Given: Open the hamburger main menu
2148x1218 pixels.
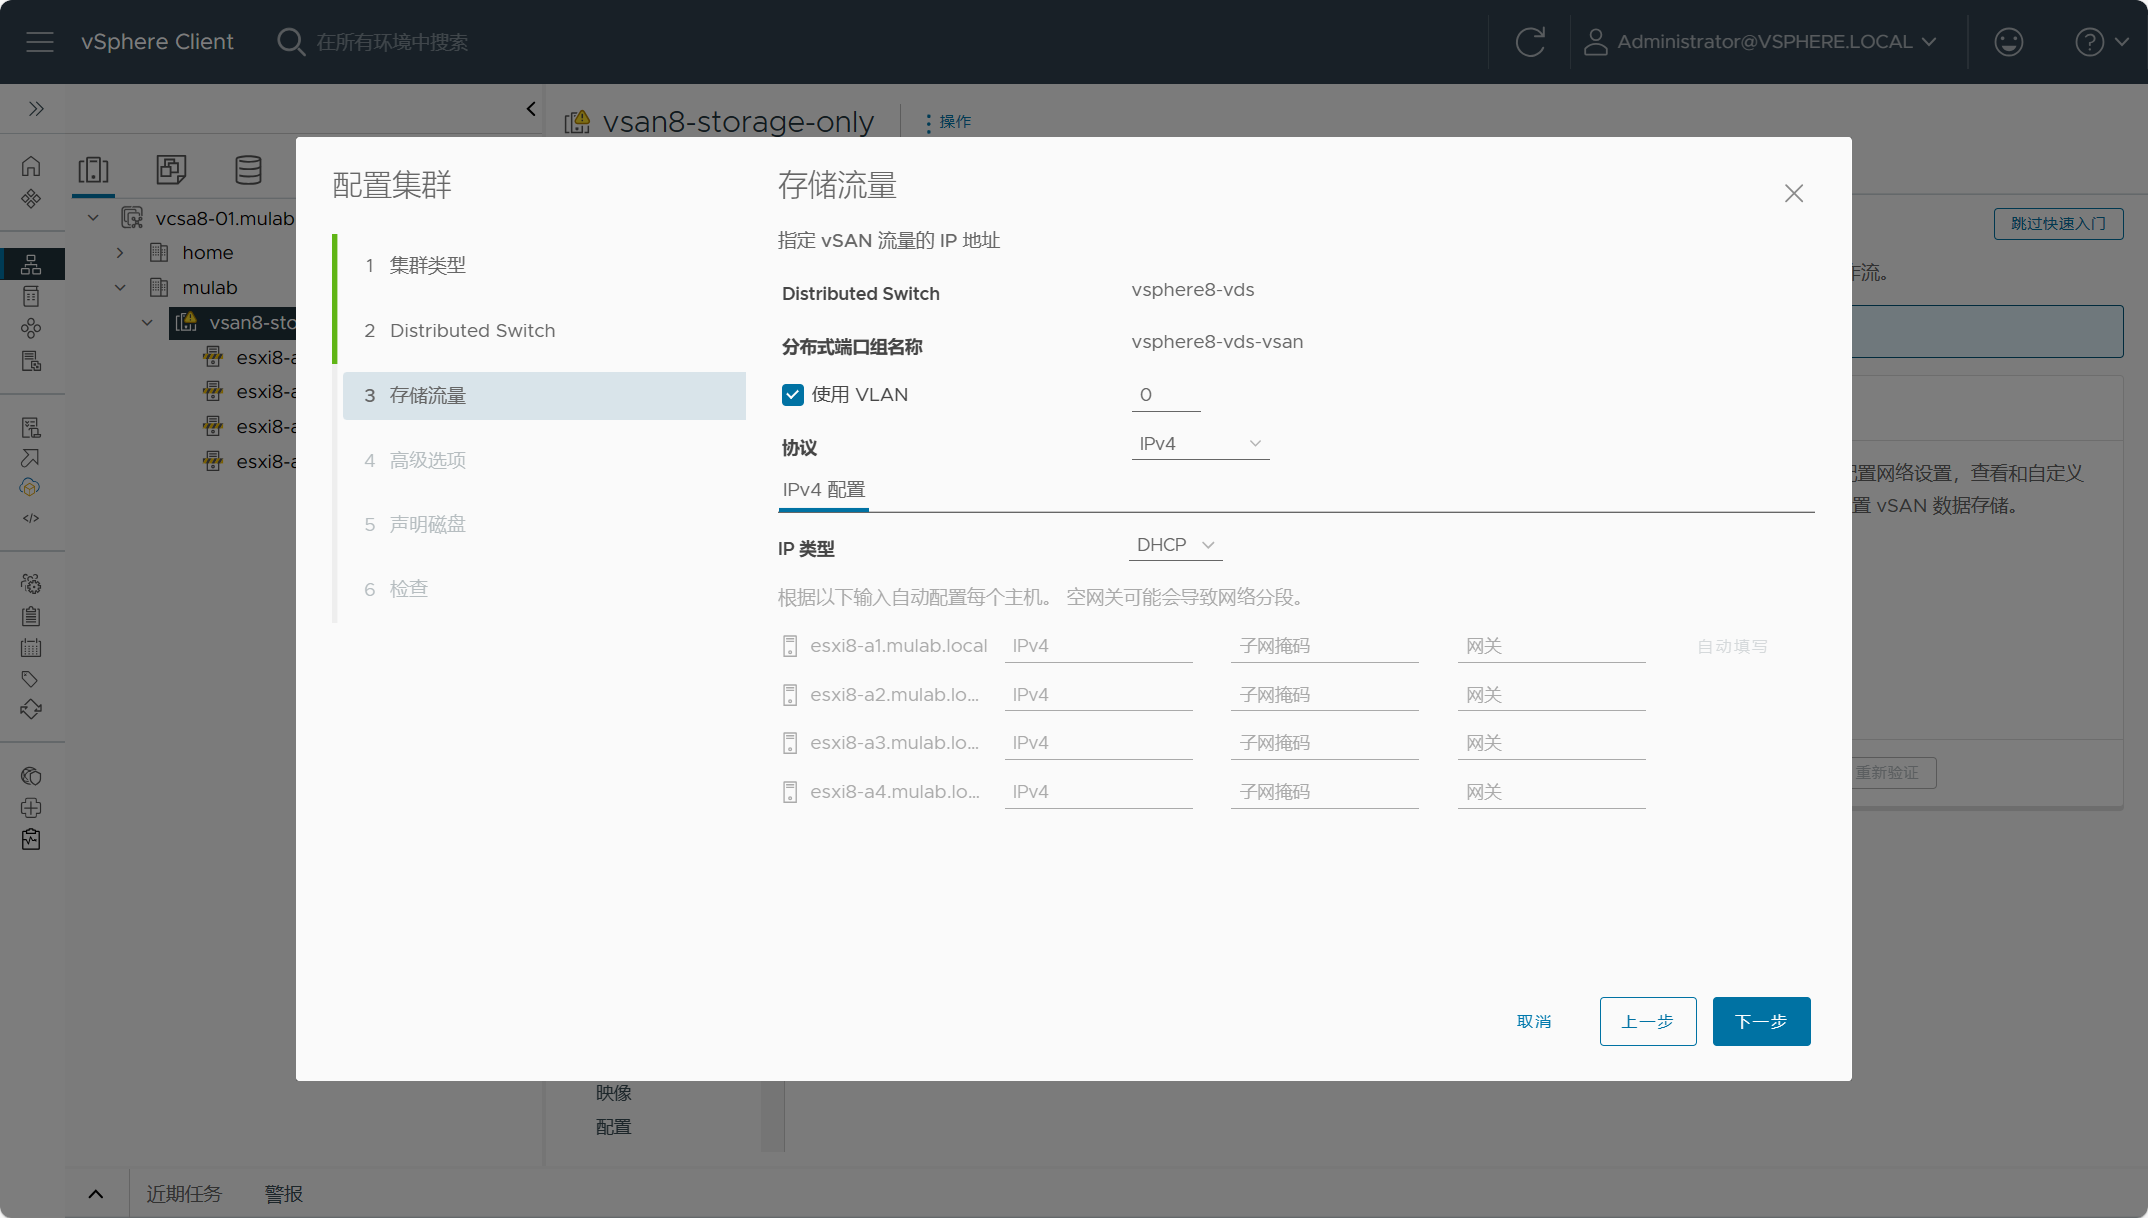Looking at the screenshot, I should (40, 42).
